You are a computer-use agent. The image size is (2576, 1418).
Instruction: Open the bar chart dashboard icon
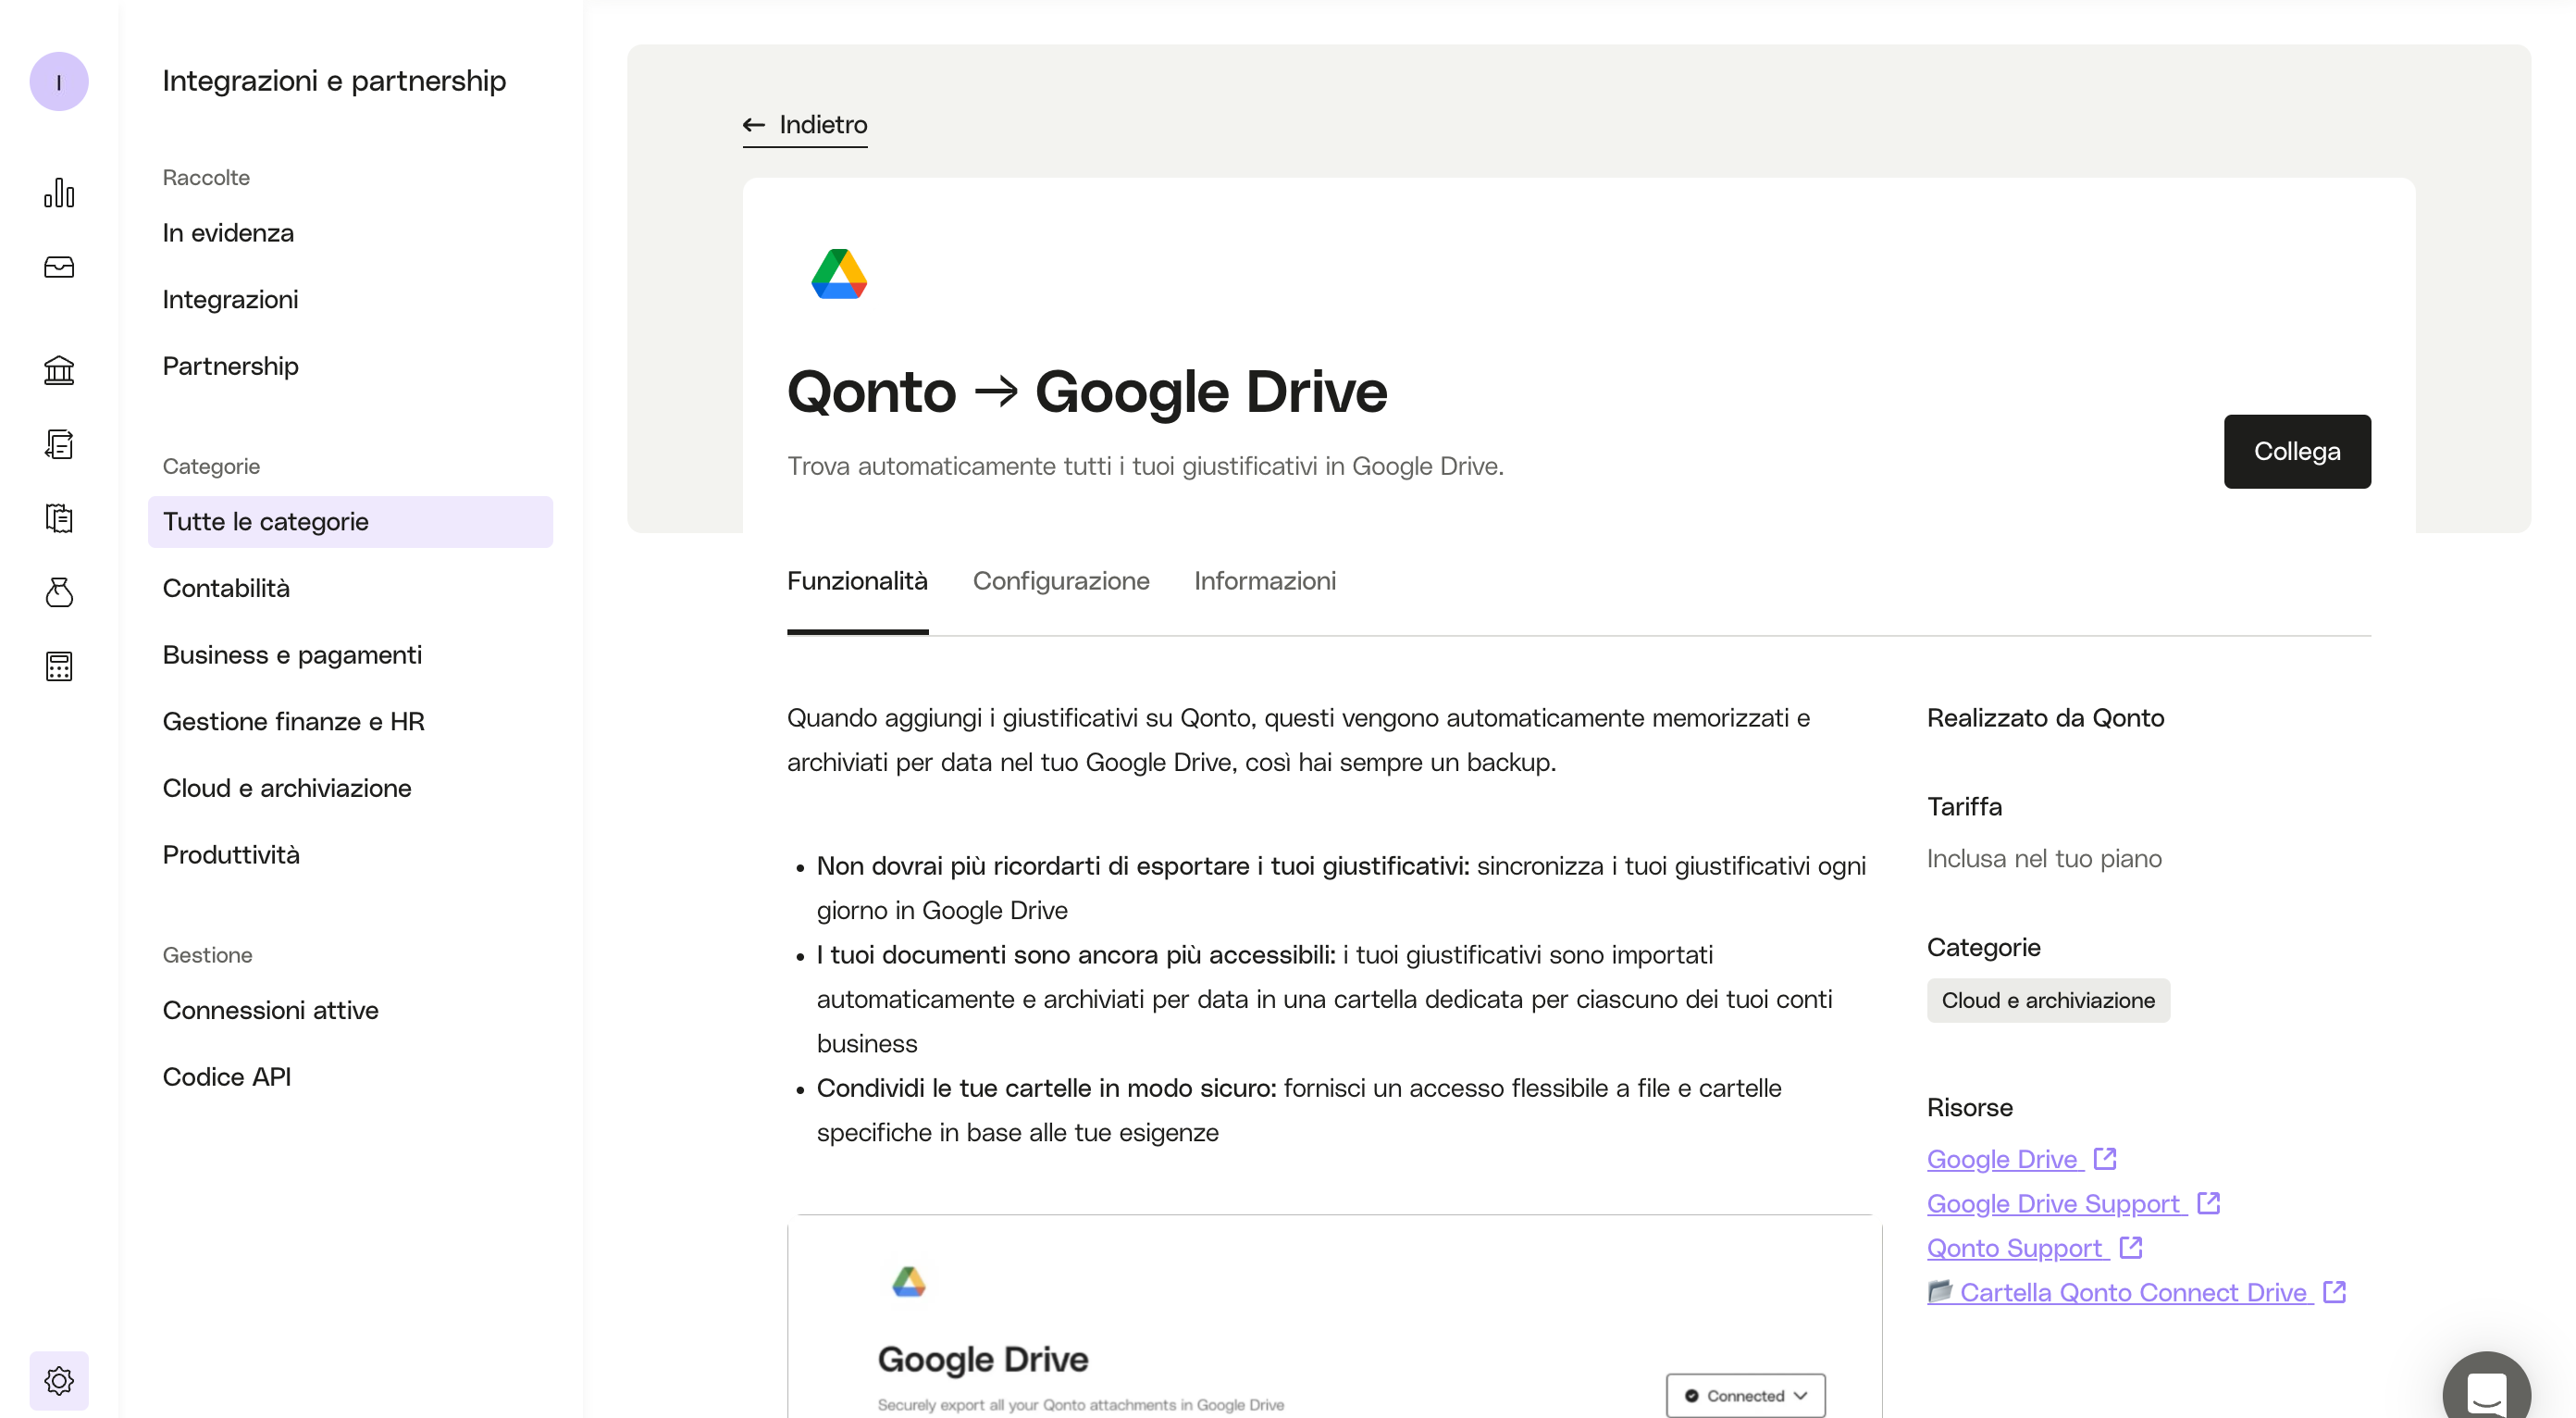pyautogui.click(x=59, y=193)
